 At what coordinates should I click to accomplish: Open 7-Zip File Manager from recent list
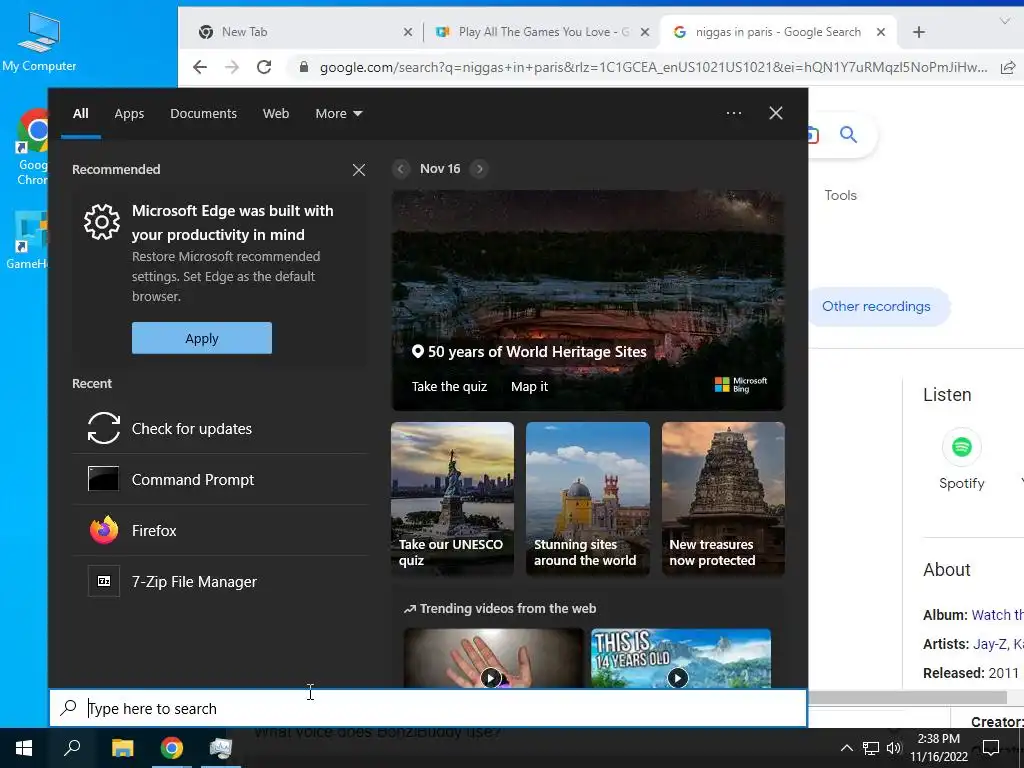[x=220, y=581]
